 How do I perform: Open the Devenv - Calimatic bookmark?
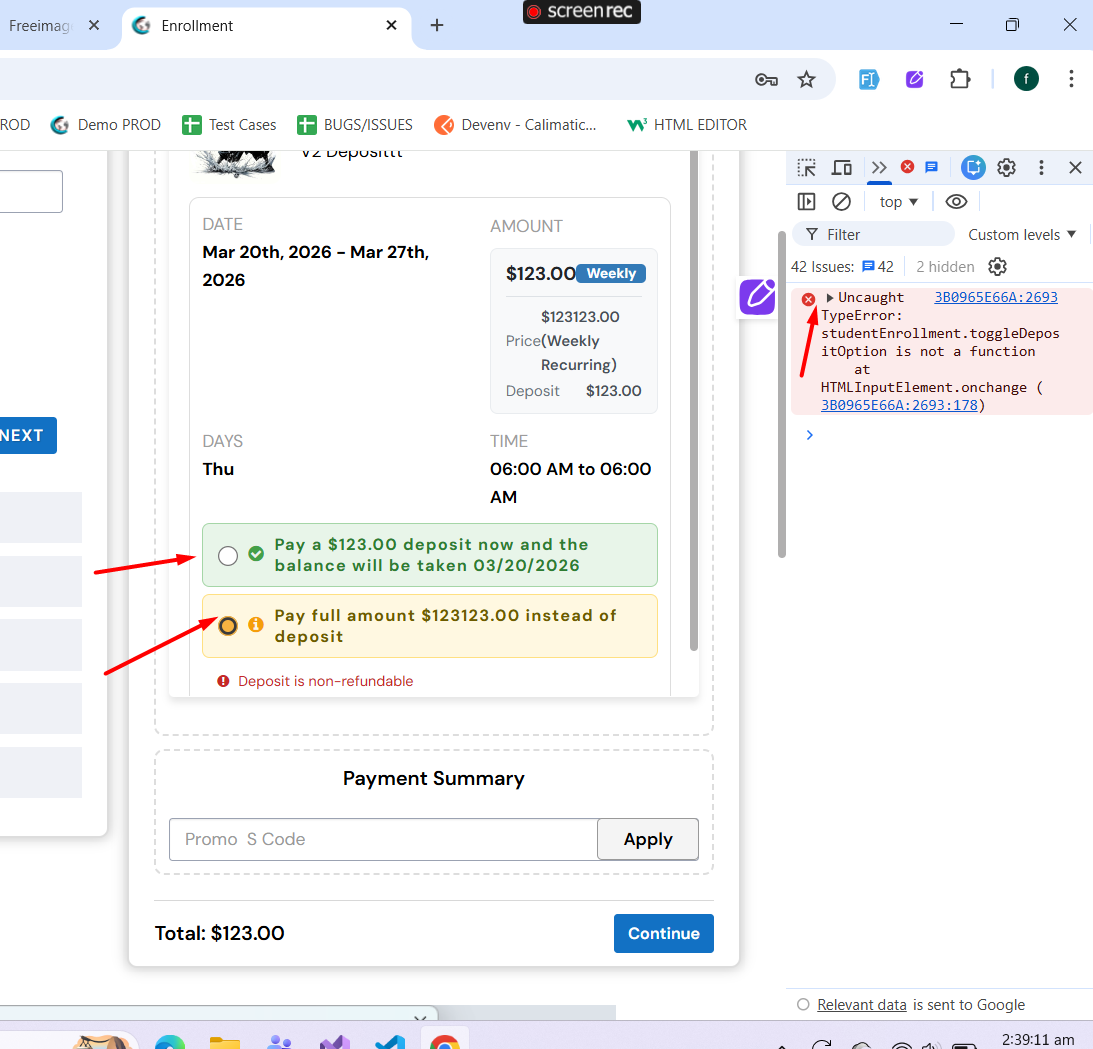(515, 125)
